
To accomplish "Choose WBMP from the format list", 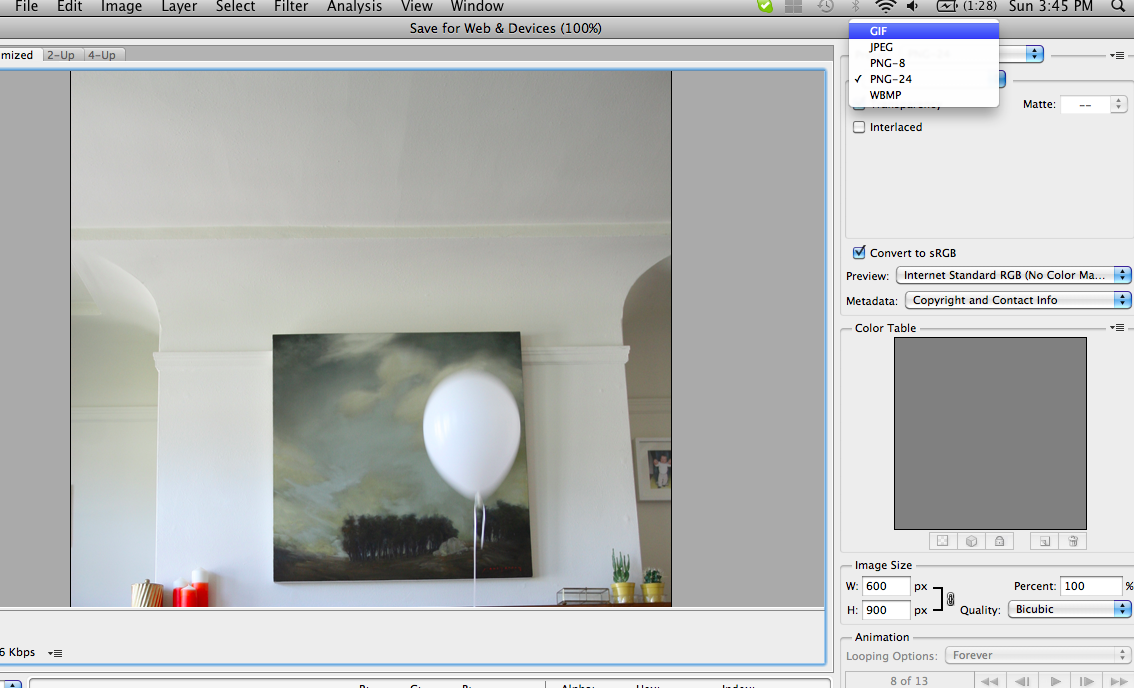I will point(924,95).
